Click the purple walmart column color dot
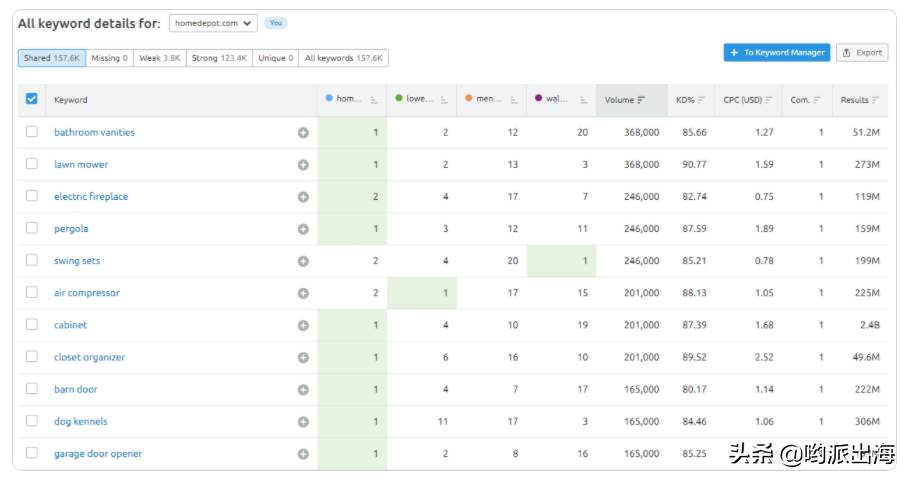This screenshot has width=909, height=479. 539,98
